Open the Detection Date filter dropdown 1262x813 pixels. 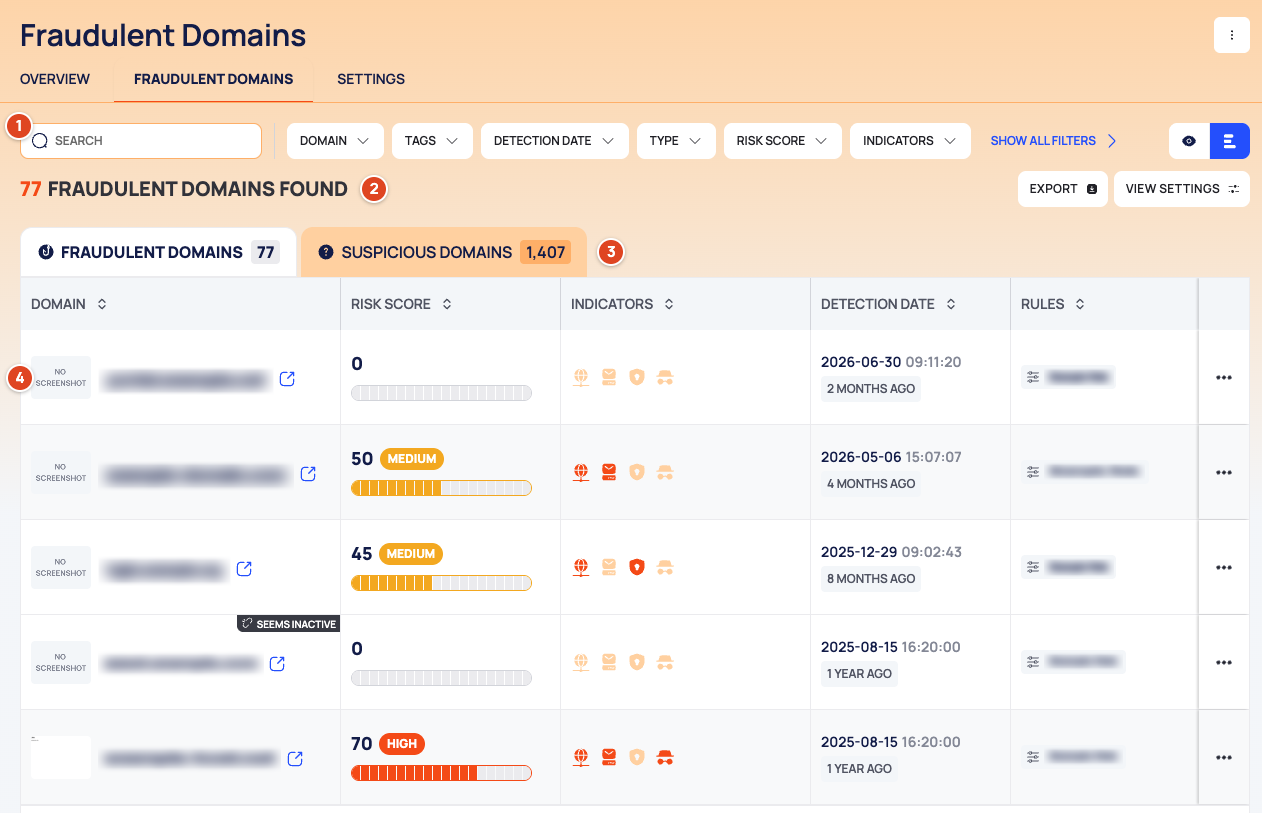[x=554, y=141]
